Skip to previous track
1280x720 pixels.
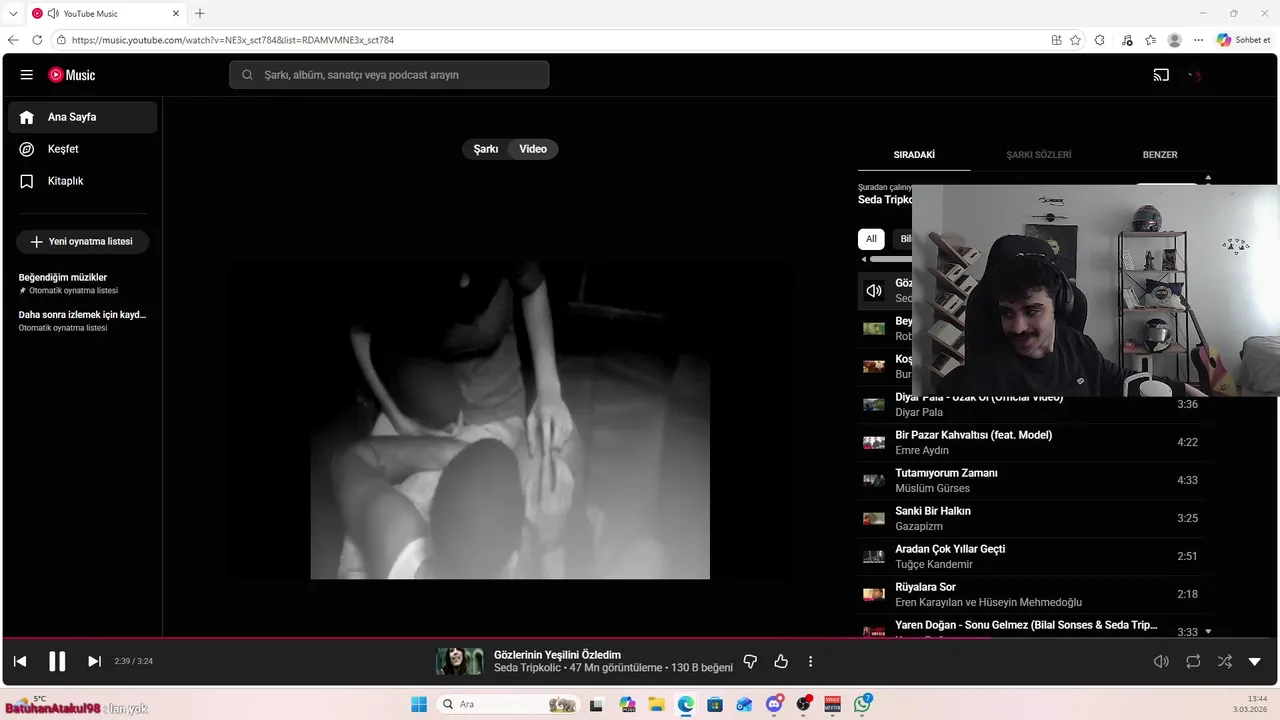(20, 661)
